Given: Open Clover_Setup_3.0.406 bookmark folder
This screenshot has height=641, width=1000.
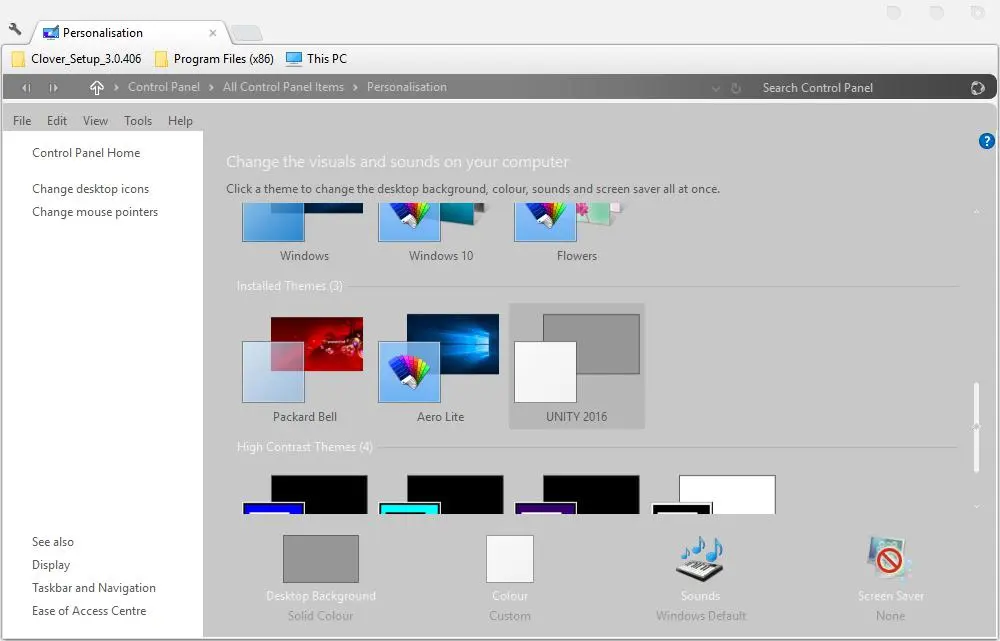Looking at the screenshot, I should pos(78,59).
